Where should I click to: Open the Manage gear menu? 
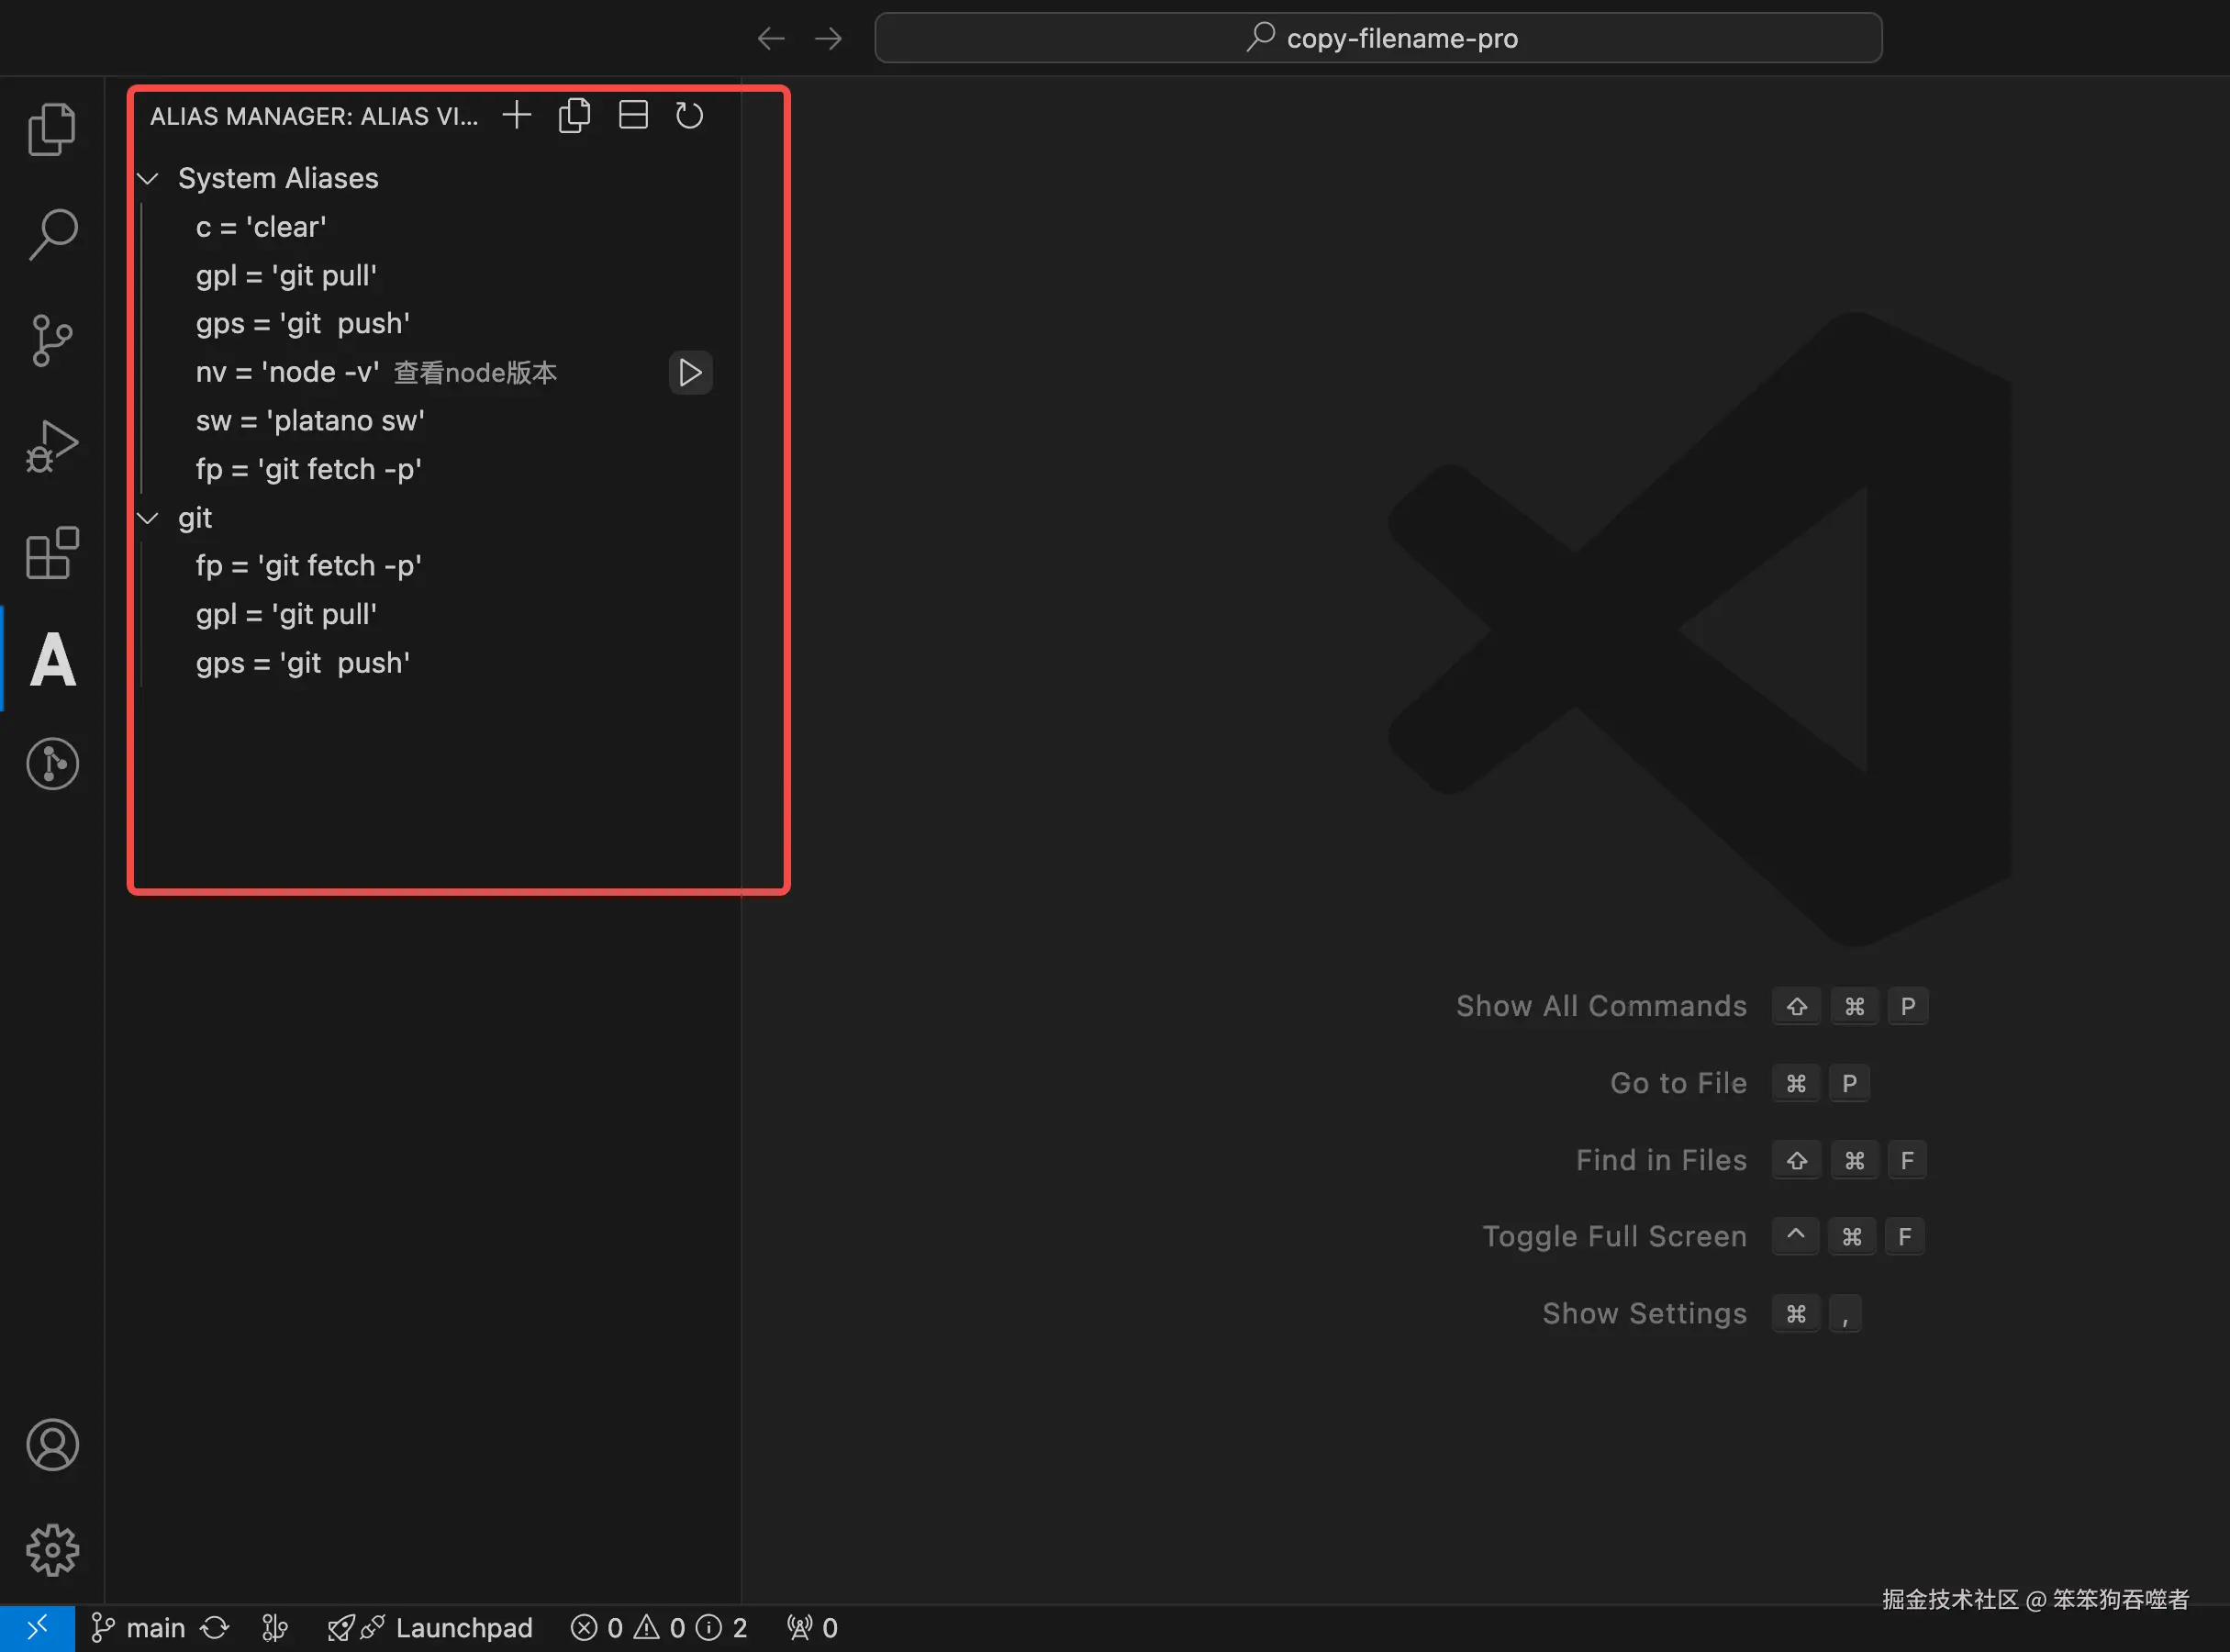click(52, 1550)
